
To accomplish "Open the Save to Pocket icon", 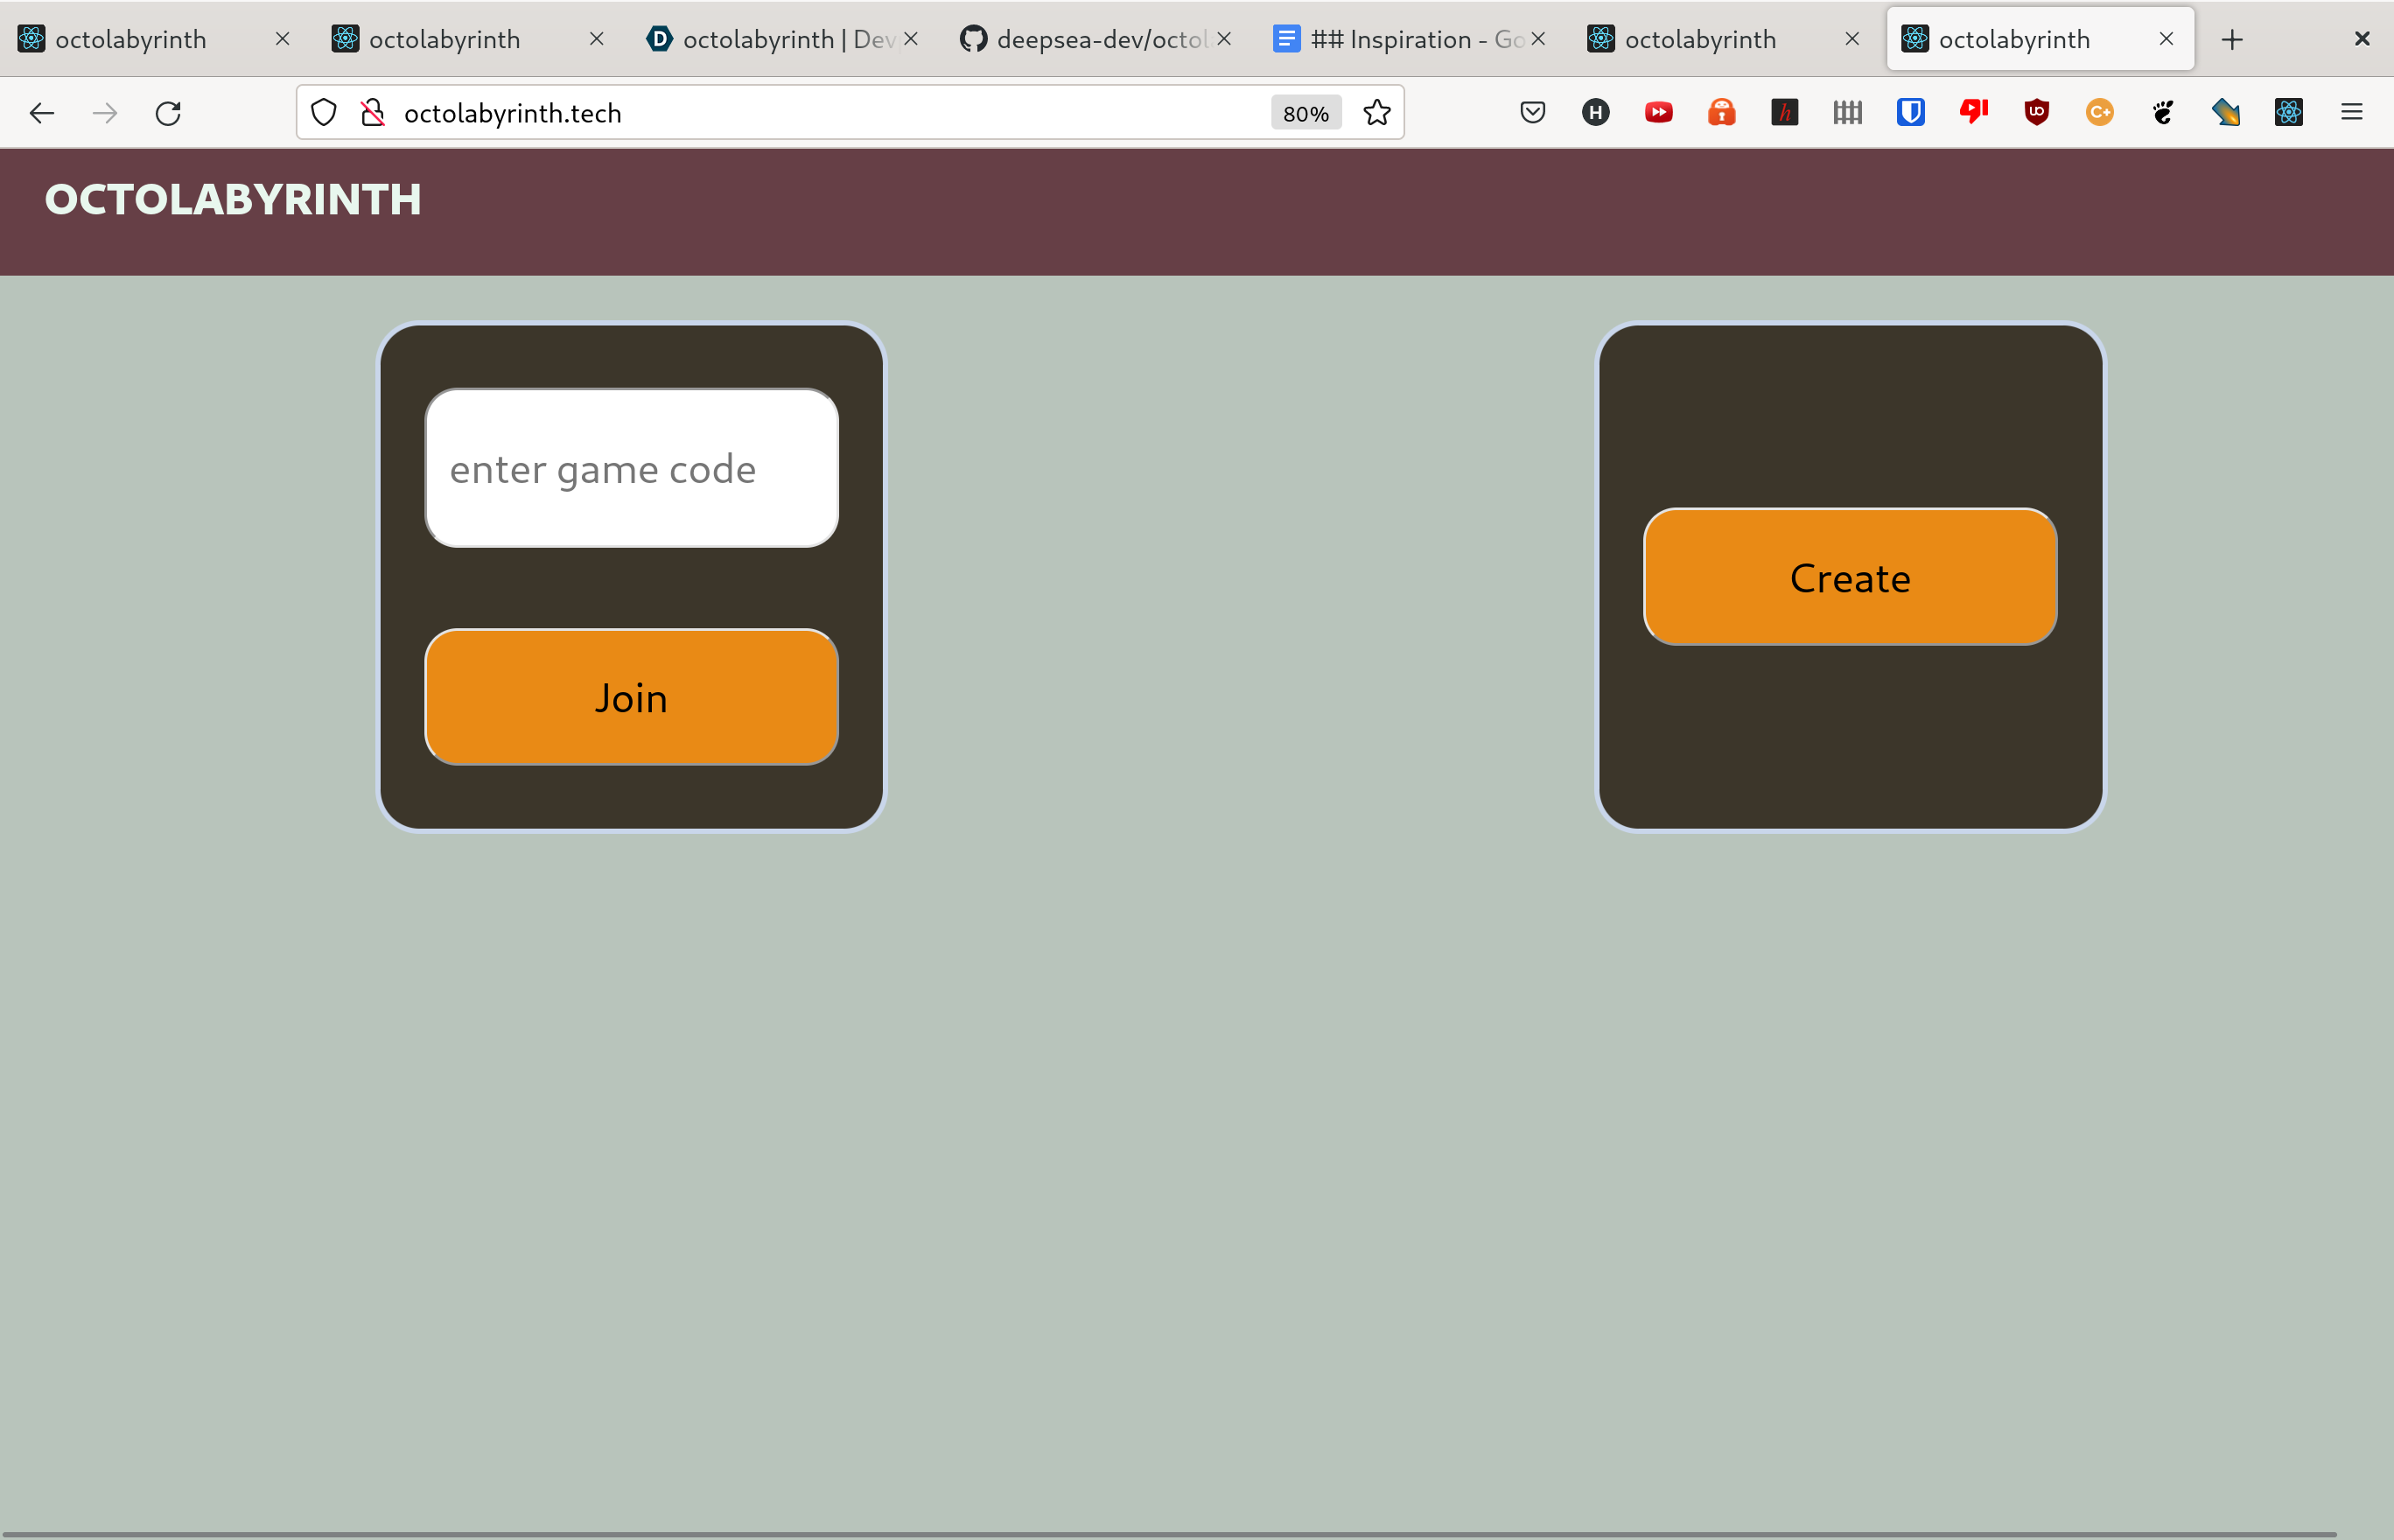I will click(x=1532, y=112).
